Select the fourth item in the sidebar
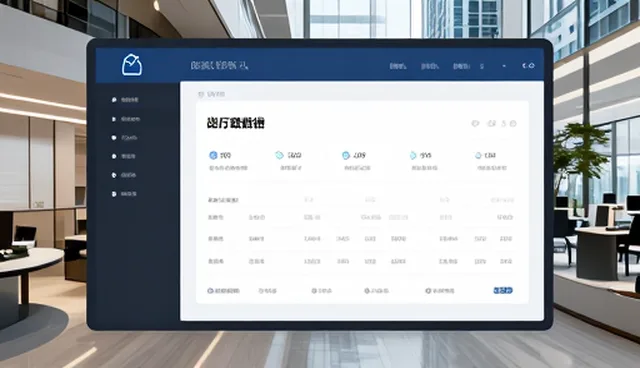Image resolution: width=640 pixels, height=368 pixels. pos(123,156)
